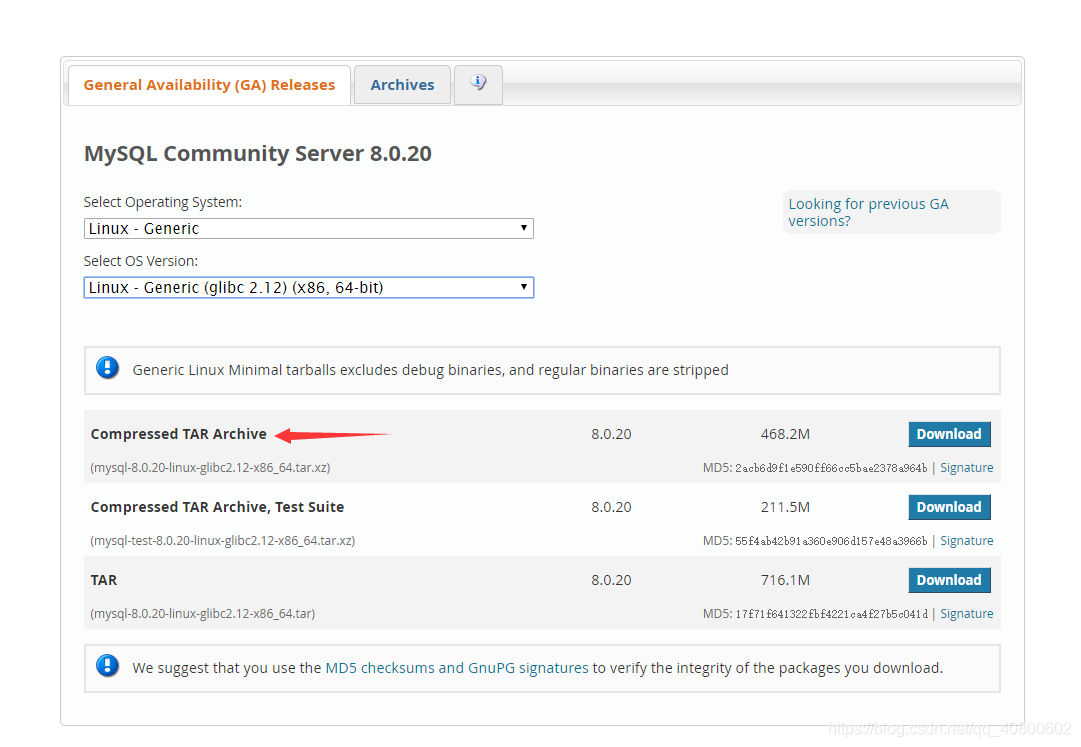Follow MD5 checksums and GnuPG signatures link

tap(457, 668)
